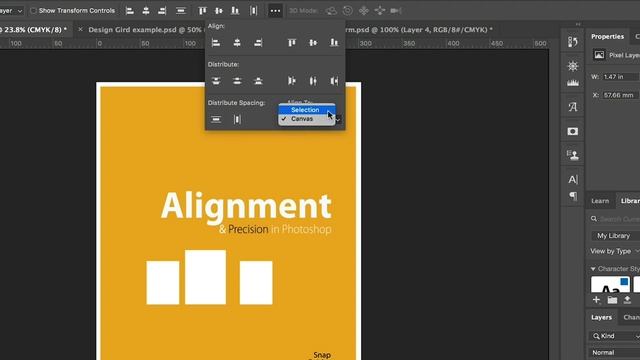This screenshot has height=360, width=640.
Task: Select the Aa character style thumbnail
Action: pos(610,284)
